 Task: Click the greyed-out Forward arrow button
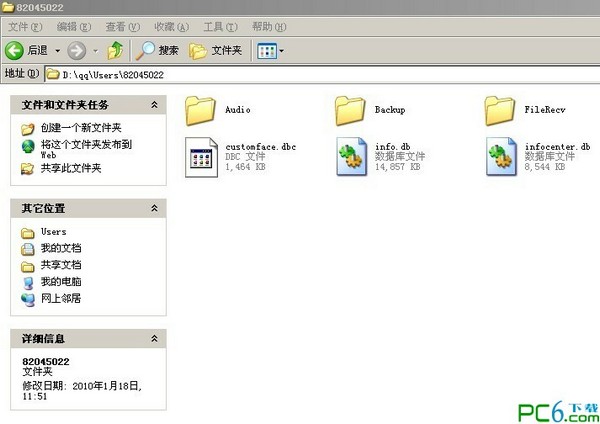[x=77, y=51]
